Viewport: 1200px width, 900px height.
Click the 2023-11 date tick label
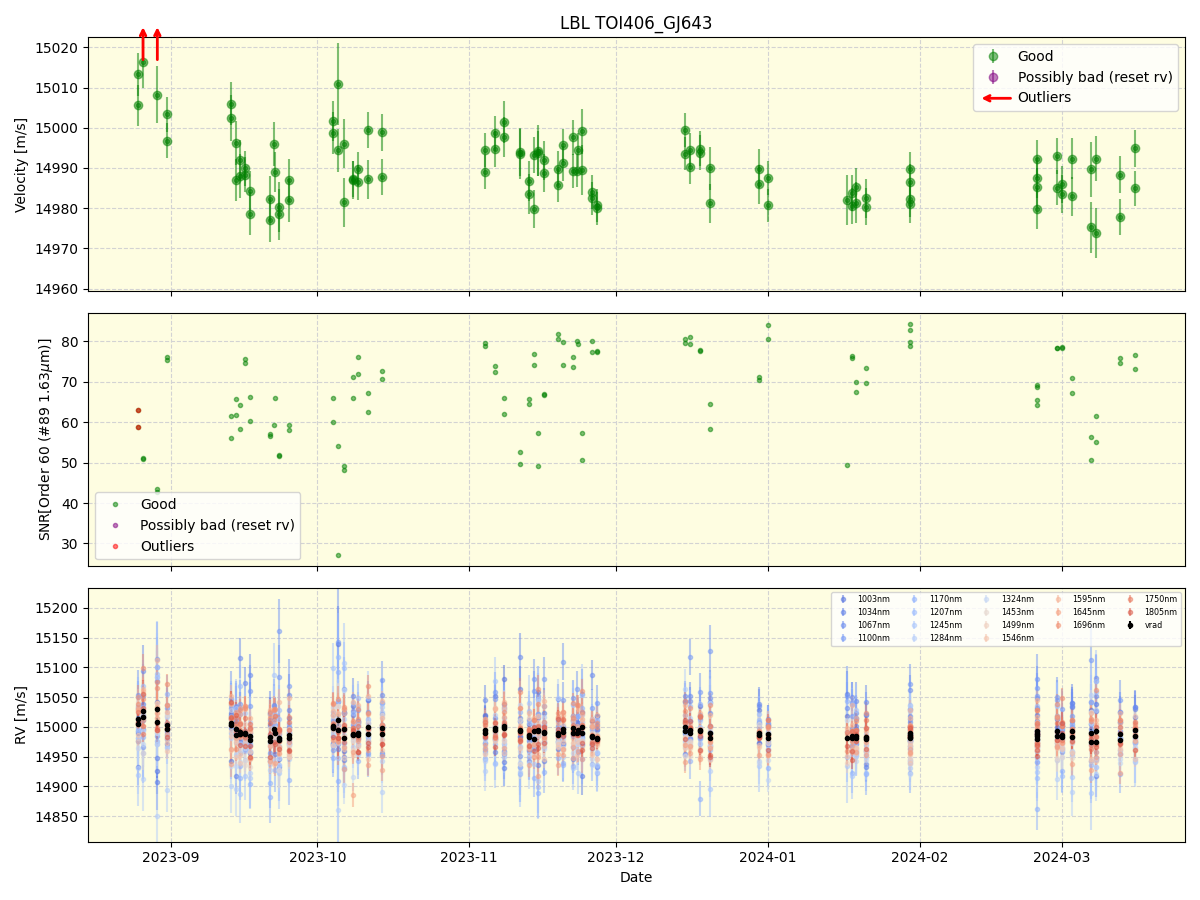pos(469,857)
